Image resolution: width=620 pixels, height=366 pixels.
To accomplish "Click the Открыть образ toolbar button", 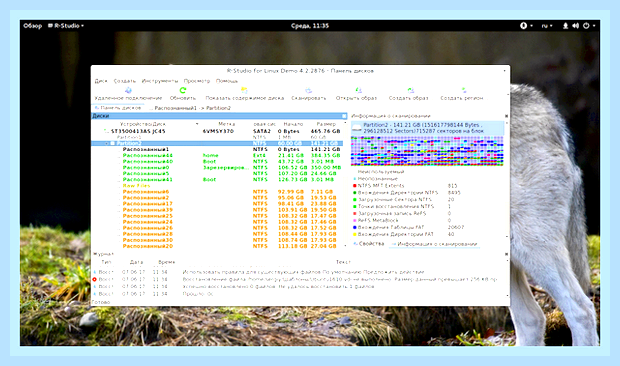I will point(356,94).
